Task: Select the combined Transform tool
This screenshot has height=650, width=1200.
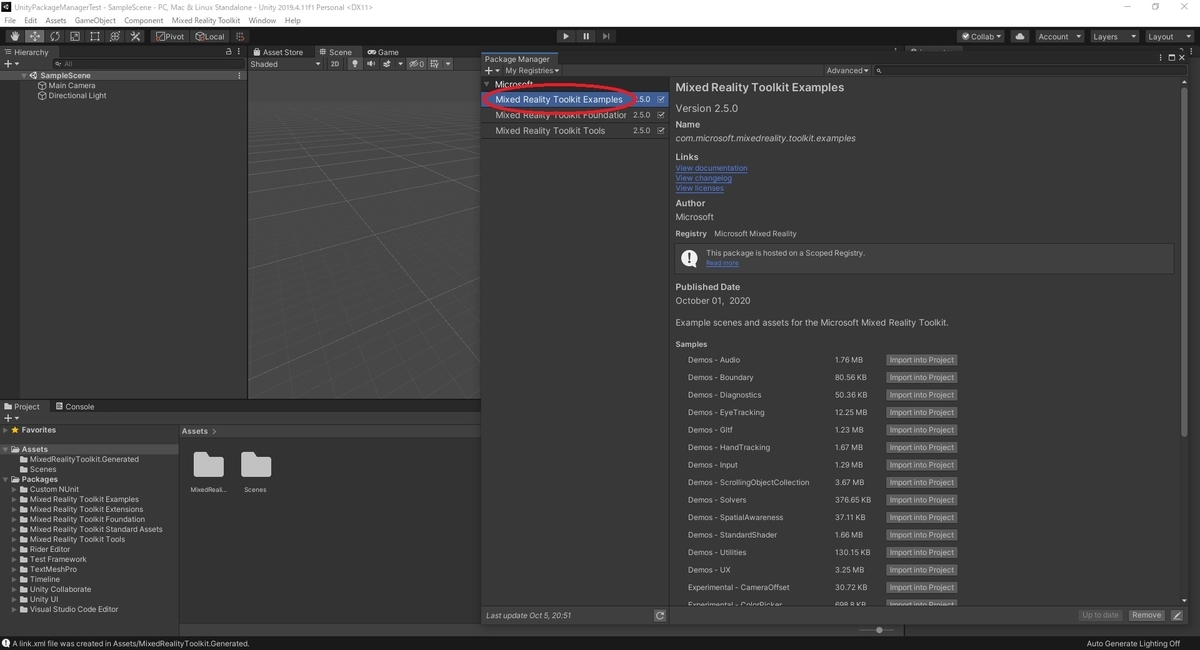Action: (114, 36)
